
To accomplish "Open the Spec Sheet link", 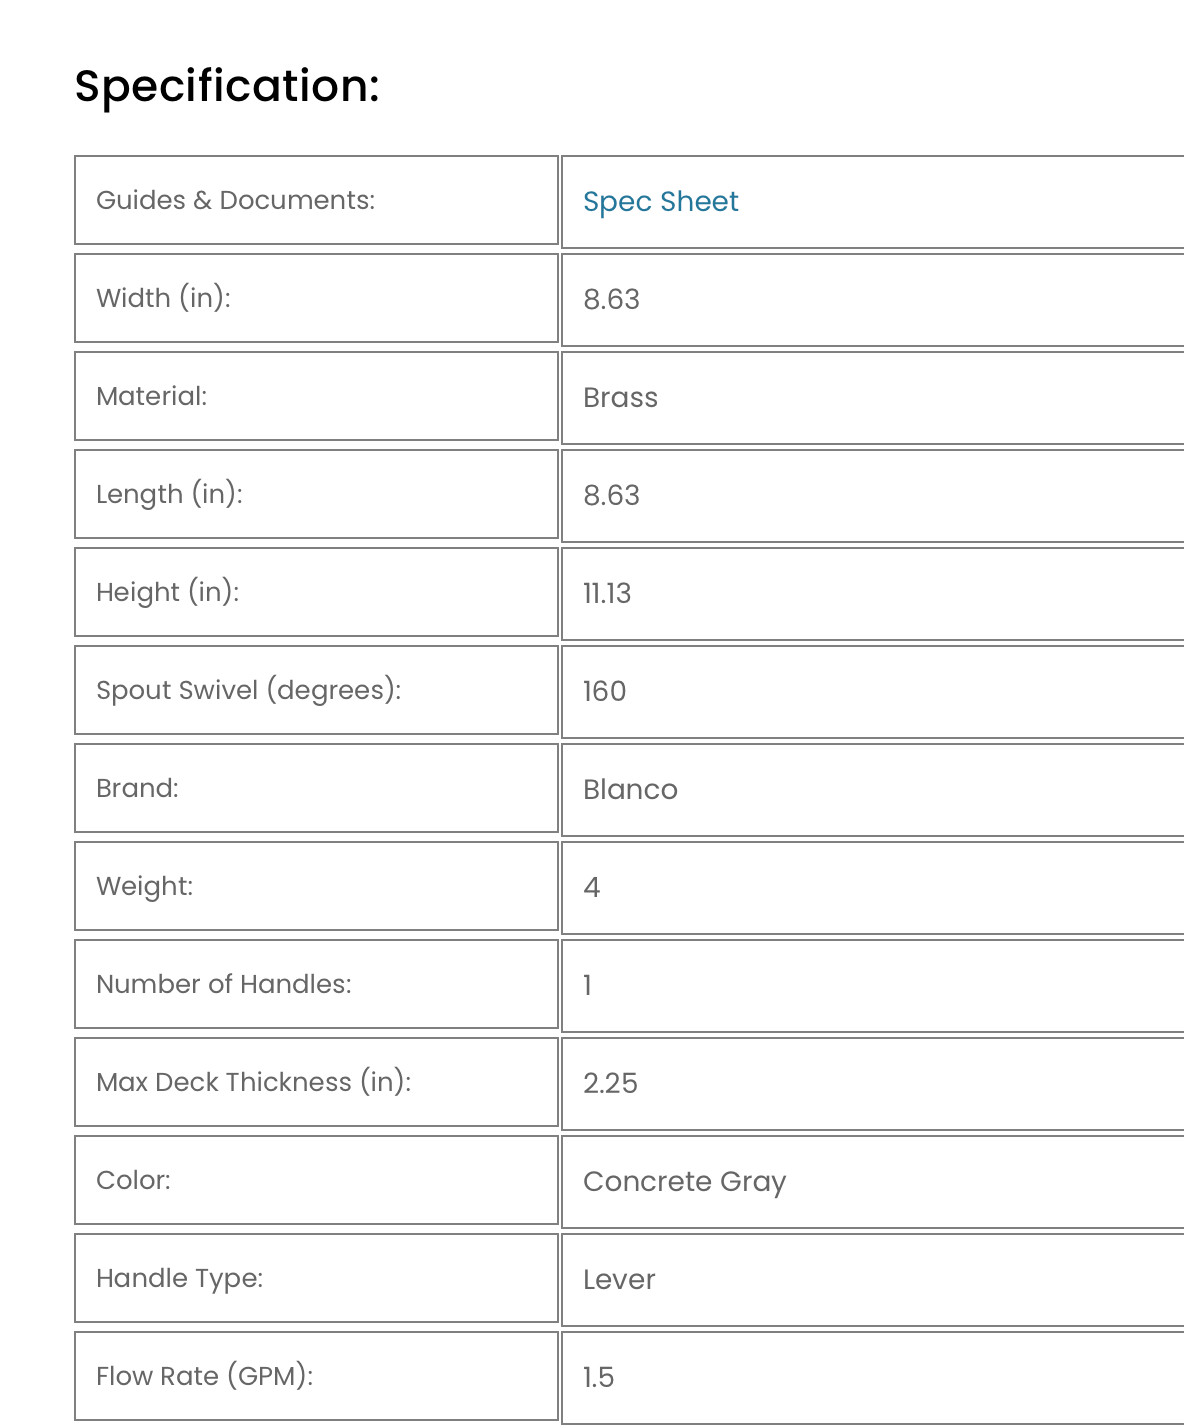I will (x=660, y=202).
